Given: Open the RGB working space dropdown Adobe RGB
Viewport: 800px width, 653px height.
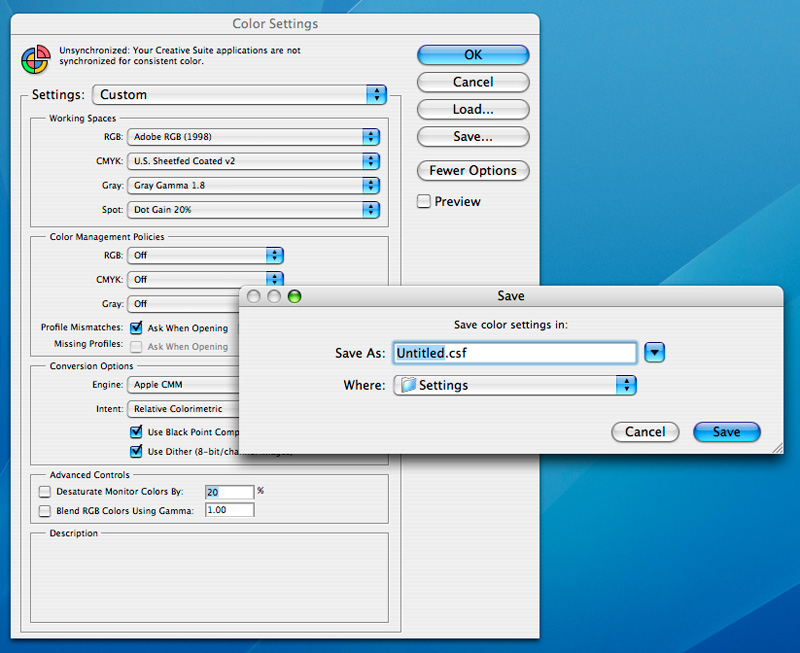Looking at the screenshot, I should tap(253, 137).
